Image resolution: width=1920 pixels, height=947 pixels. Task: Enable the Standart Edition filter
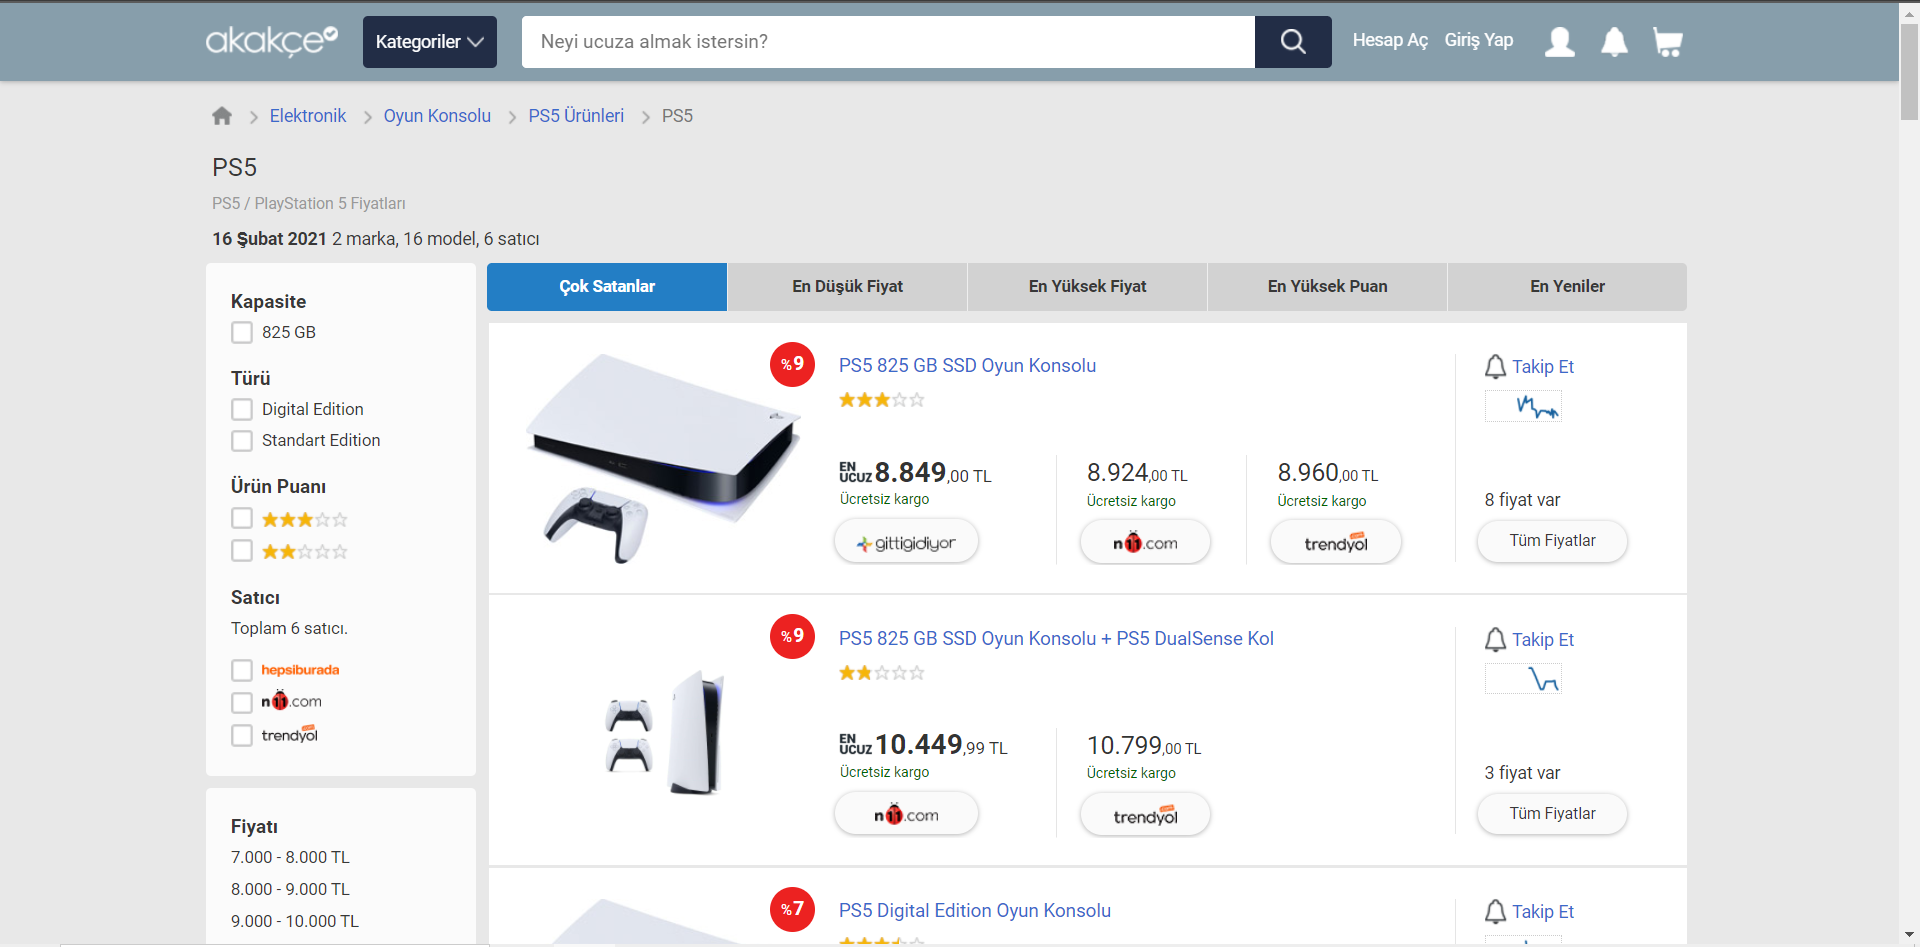(242, 441)
